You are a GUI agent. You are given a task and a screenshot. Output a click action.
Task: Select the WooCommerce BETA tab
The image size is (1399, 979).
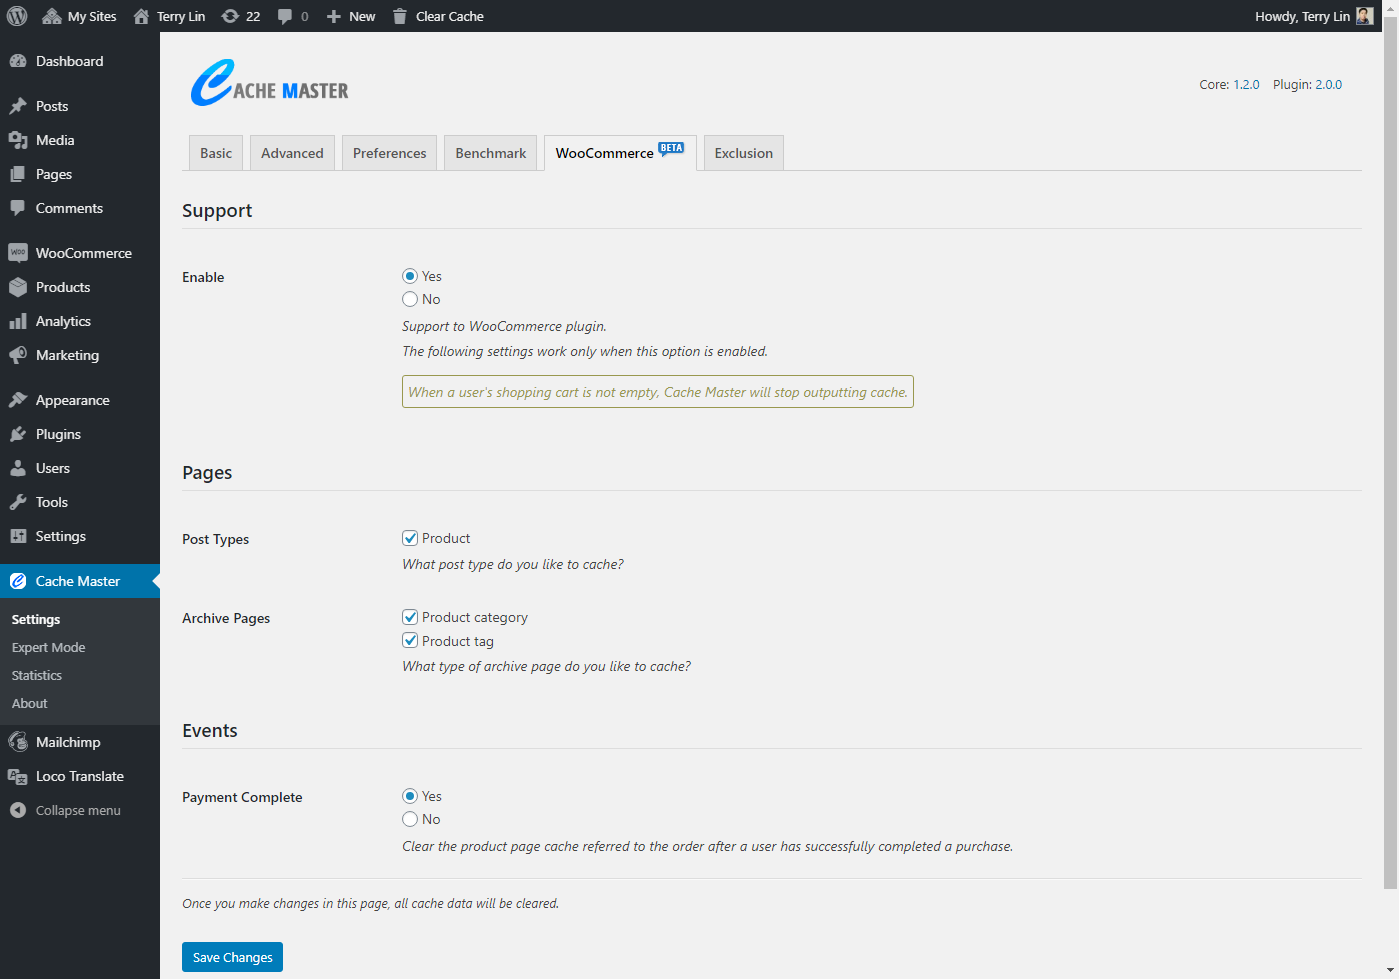620,153
